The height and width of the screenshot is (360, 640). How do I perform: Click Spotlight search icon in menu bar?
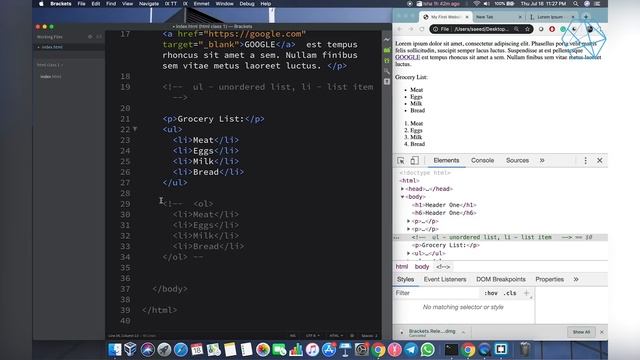click(576, 4)
